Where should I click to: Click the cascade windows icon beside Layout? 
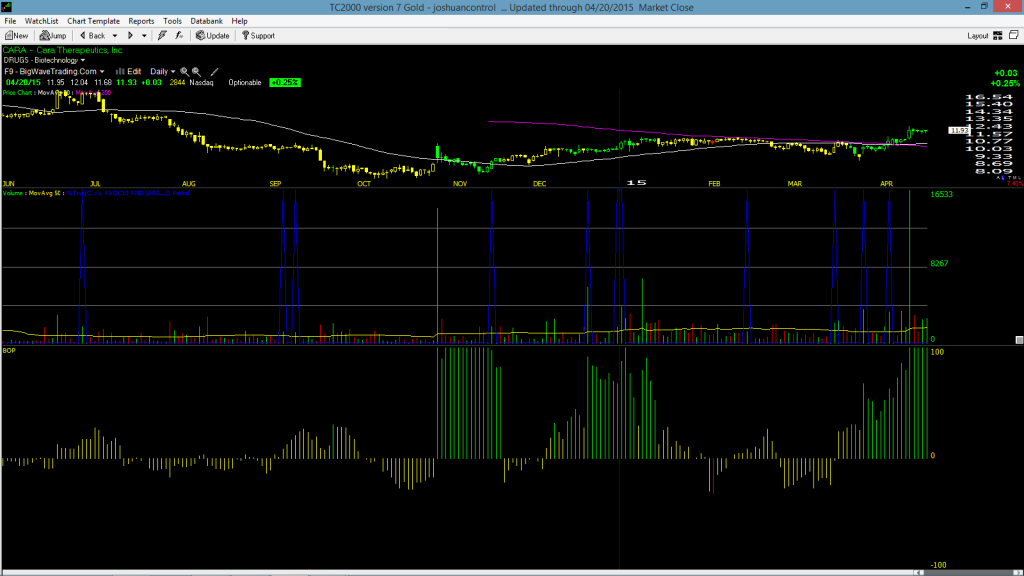tap(1014, 35)
